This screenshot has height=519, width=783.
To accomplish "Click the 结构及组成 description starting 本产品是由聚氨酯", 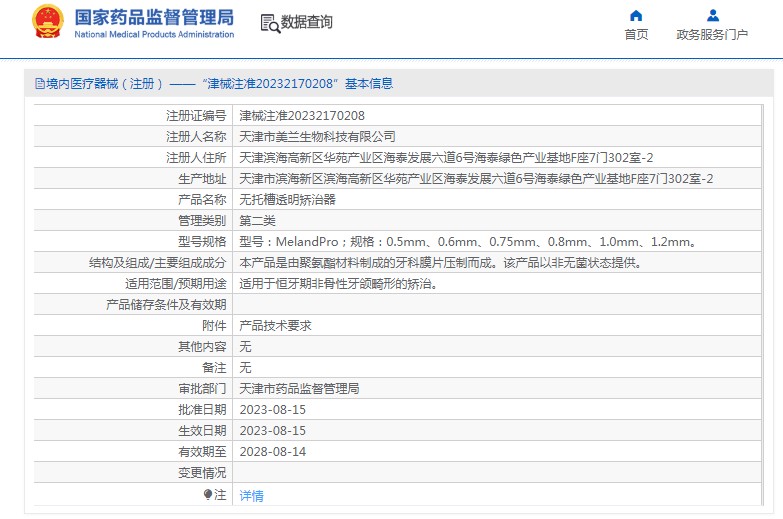I will click(440, 263).
